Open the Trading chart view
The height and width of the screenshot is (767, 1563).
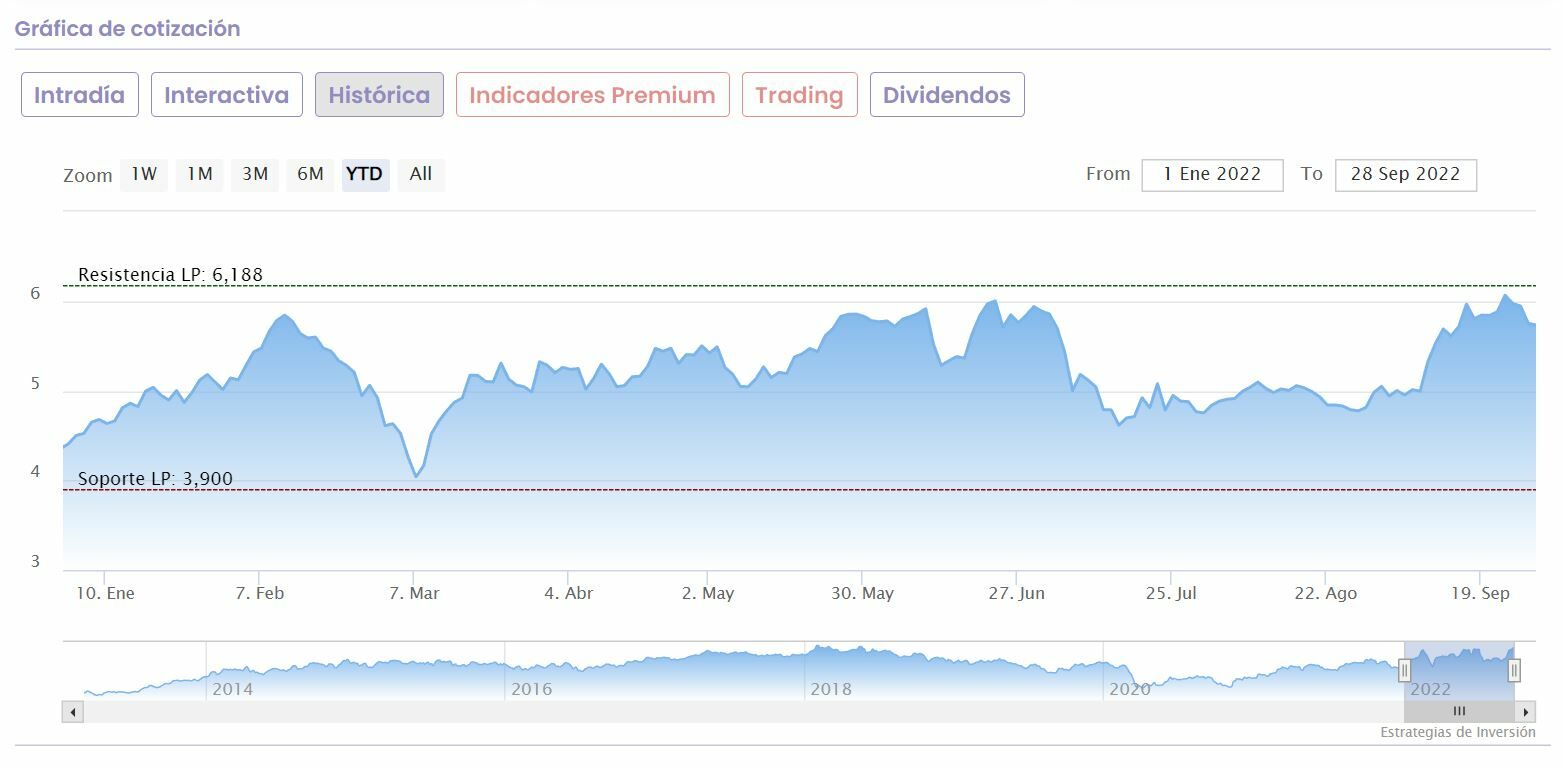799,95
